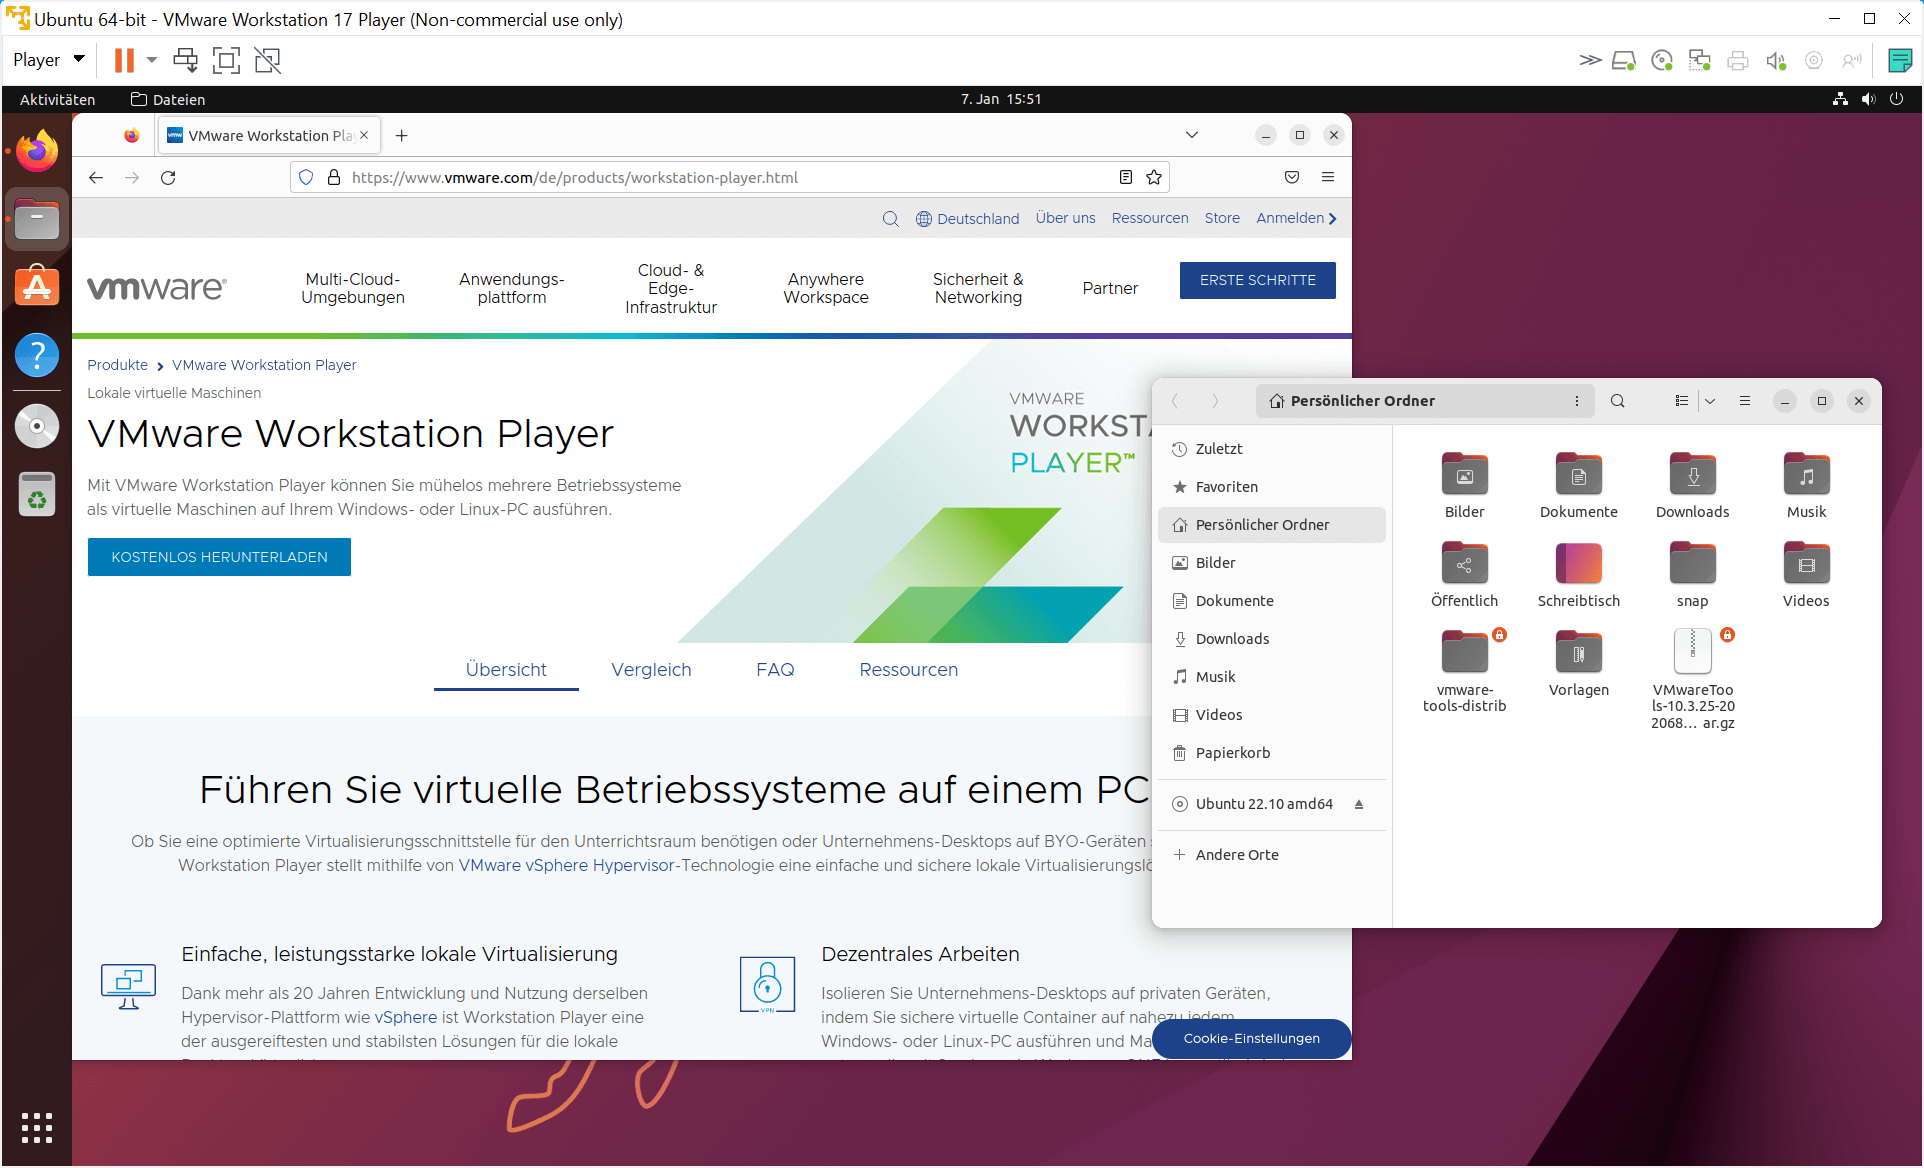Click the VMware unity mode icon
The width and height of the screenshot is (1924, 1168).
[x=269, y=60]
